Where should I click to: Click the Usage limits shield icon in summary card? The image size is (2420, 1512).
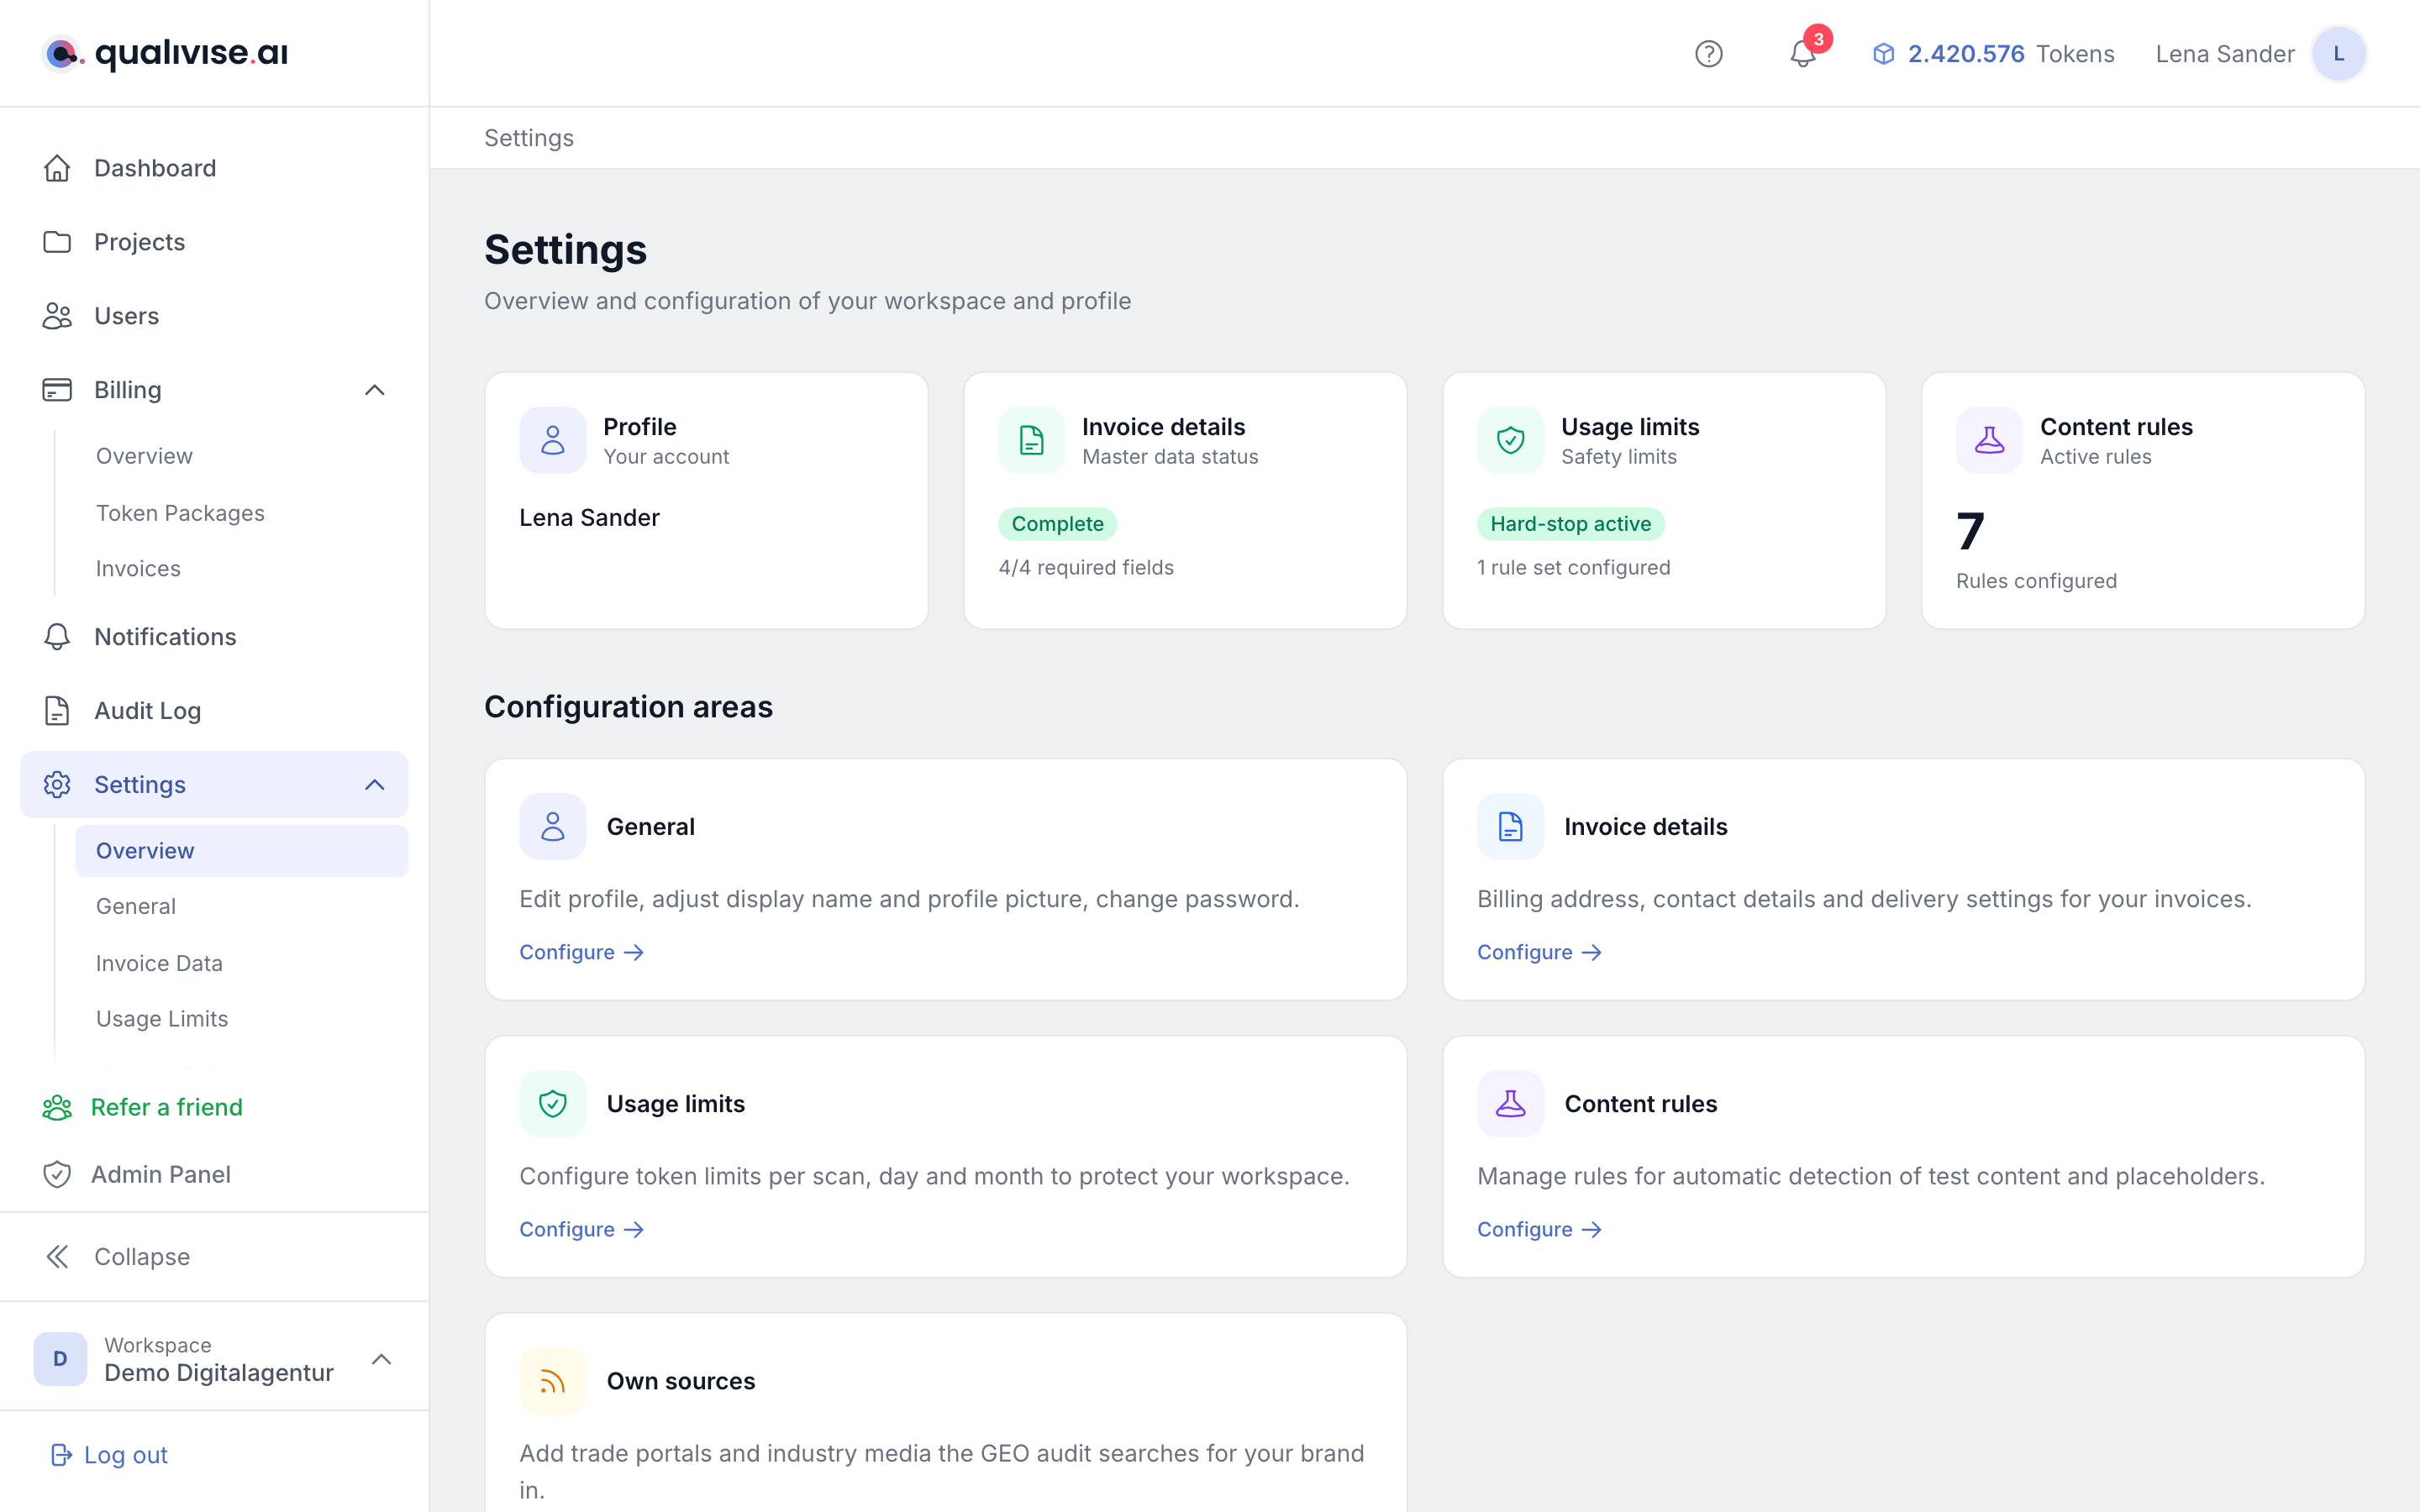point(1510,440)
